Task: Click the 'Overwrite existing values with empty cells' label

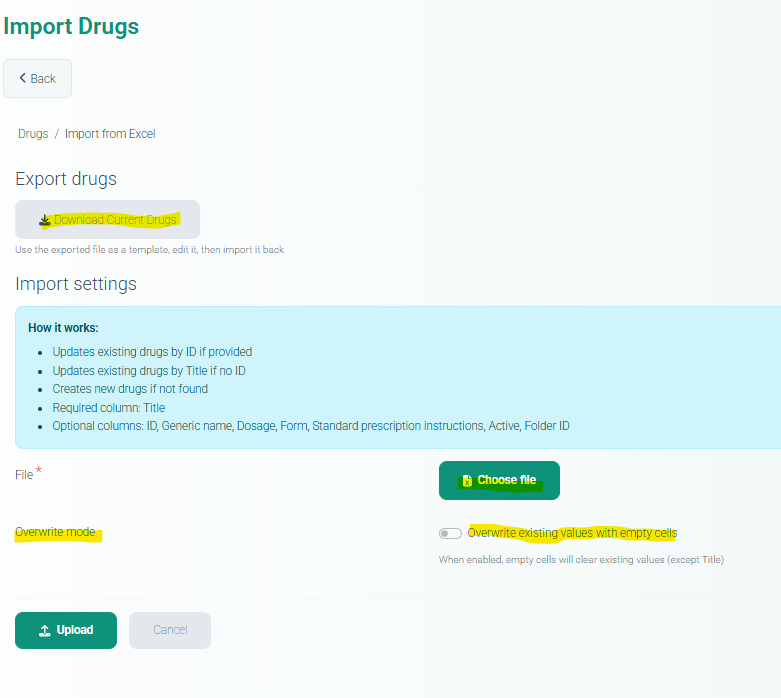Action: [x=571, y=533]
